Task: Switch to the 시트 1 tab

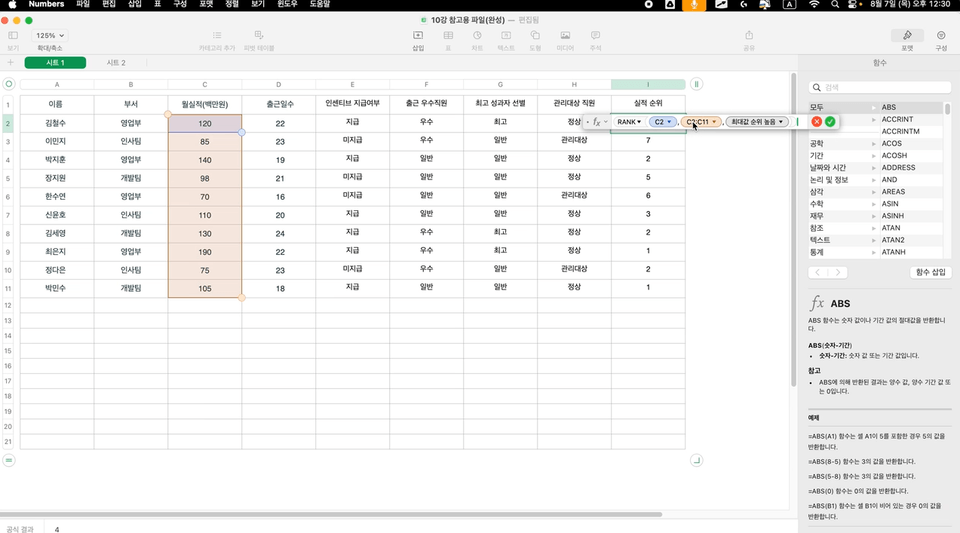Action: click(55, 62)
